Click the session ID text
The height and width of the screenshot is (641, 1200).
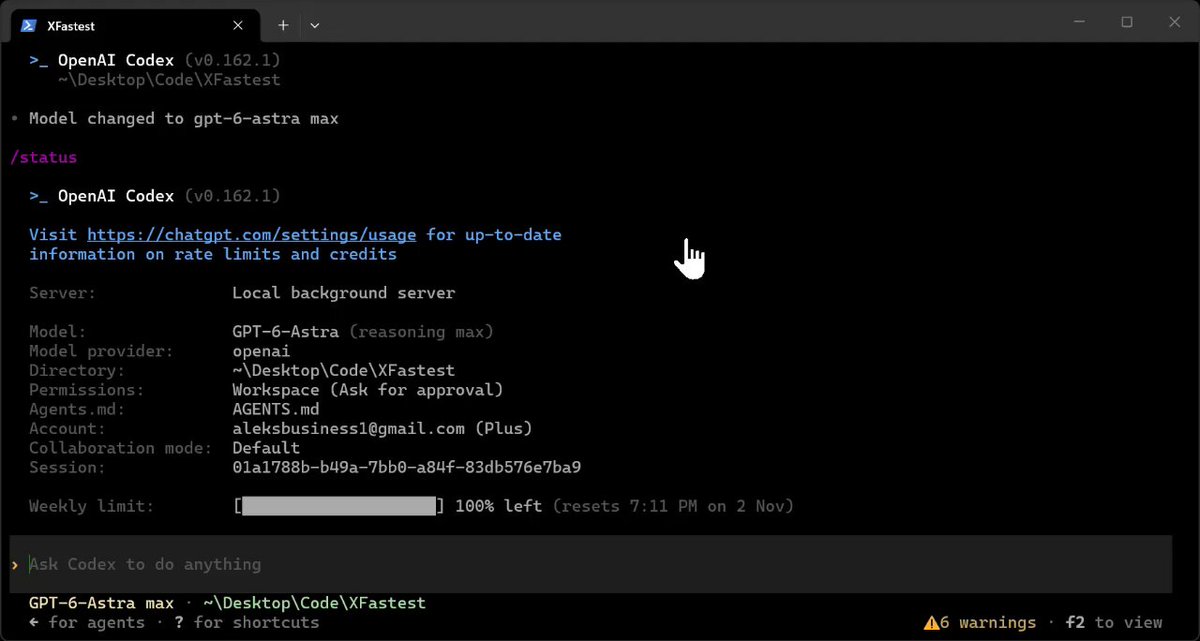point(407,468)
